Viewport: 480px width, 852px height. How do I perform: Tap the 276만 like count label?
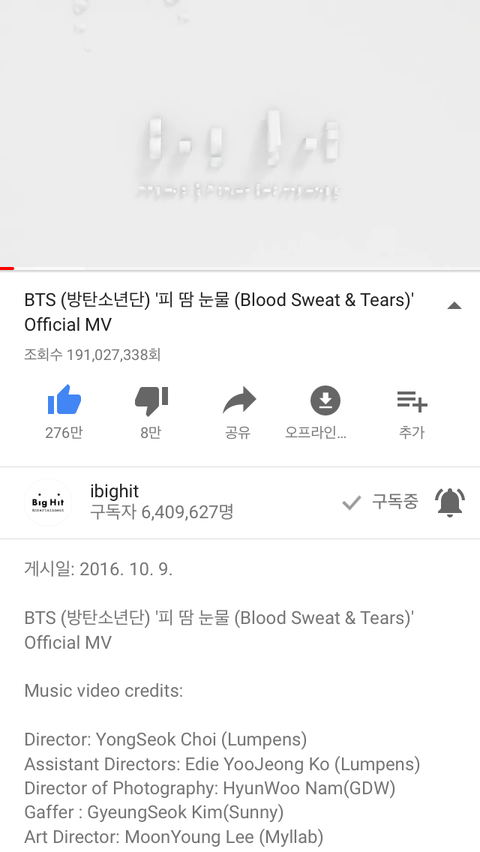coord(64,433)
